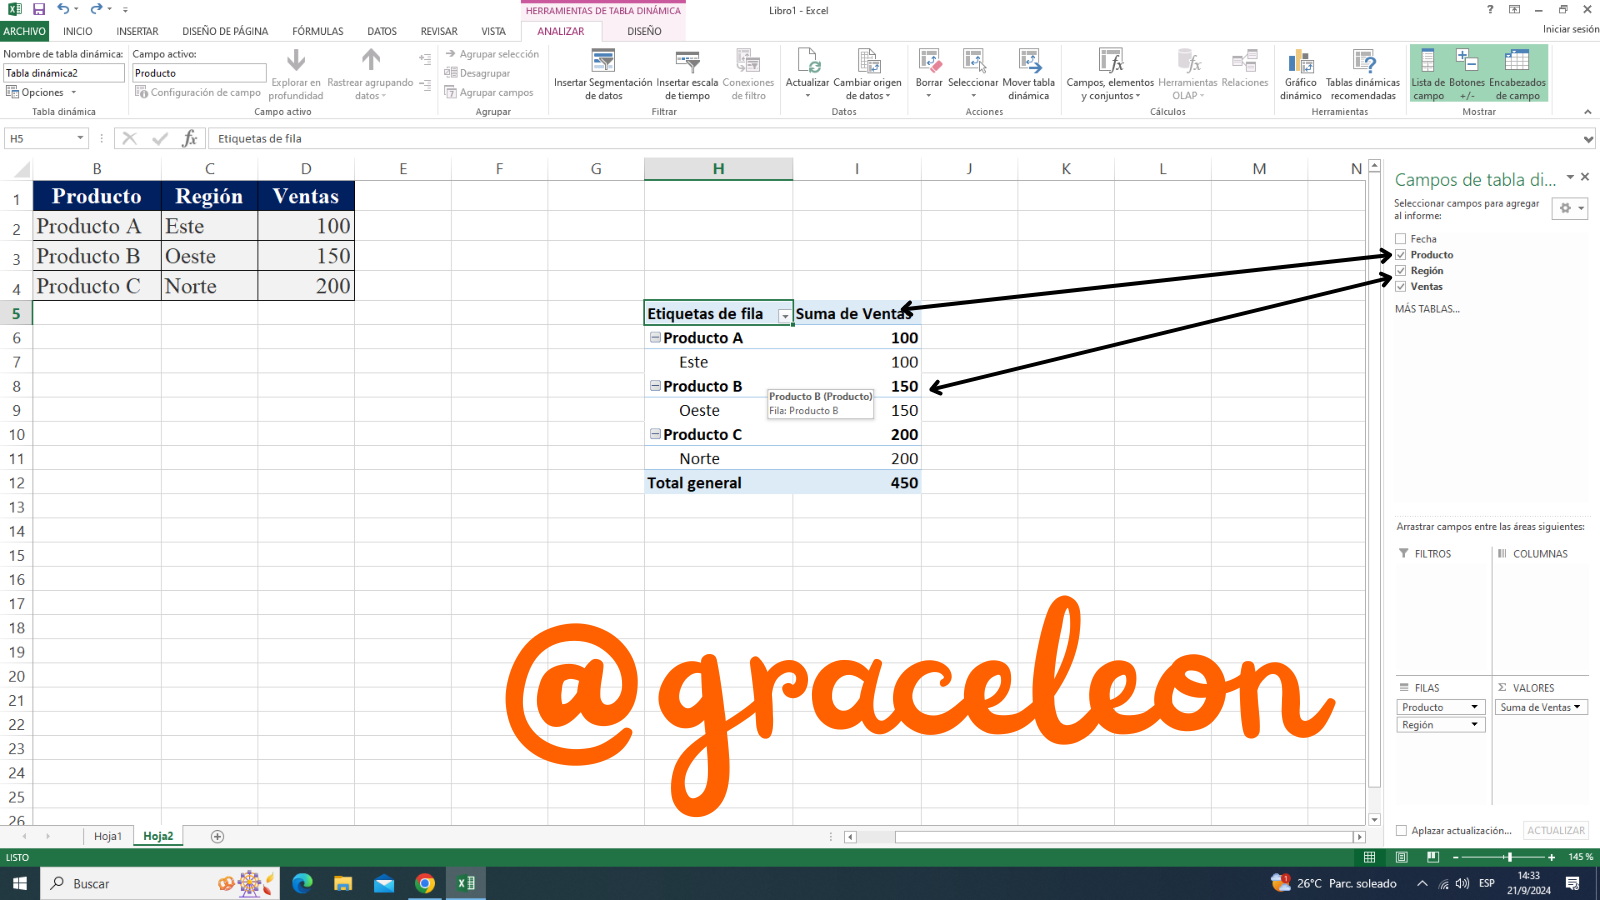Open the insert function (fx) dialog
The image size is (1600, 900).
(189, 139)
